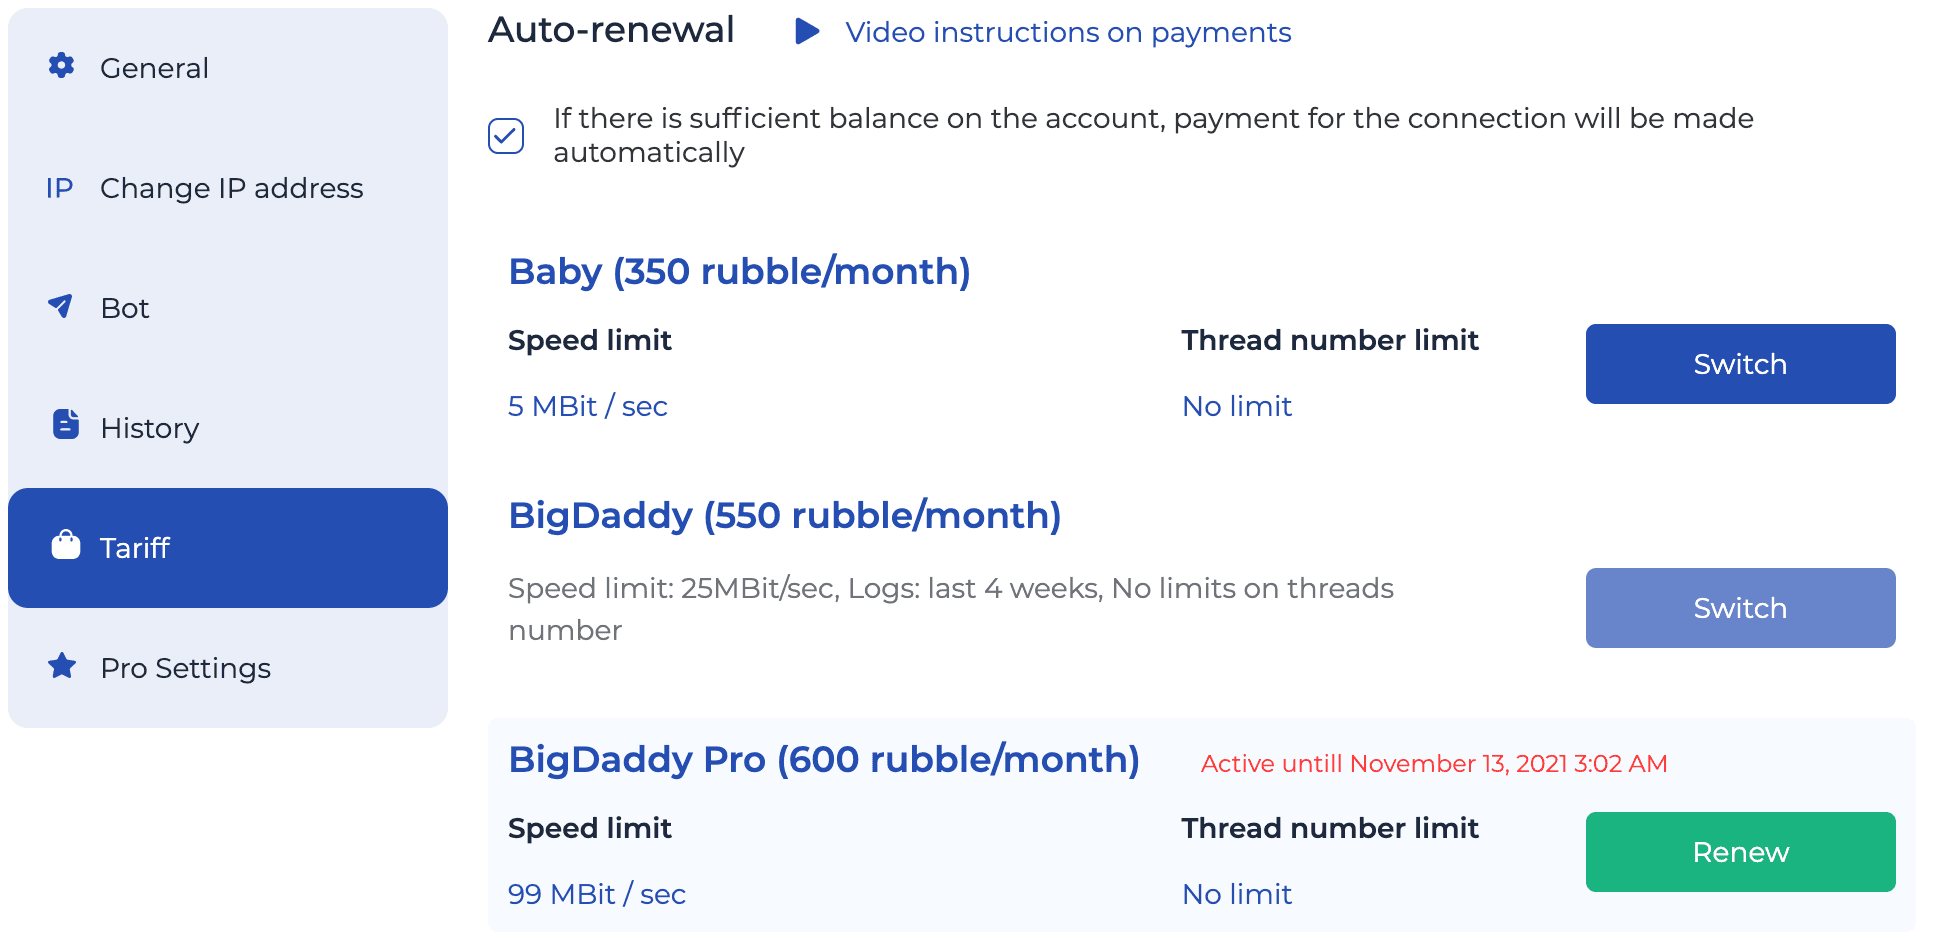Switch to the Baby tariff

point(1740,364)
